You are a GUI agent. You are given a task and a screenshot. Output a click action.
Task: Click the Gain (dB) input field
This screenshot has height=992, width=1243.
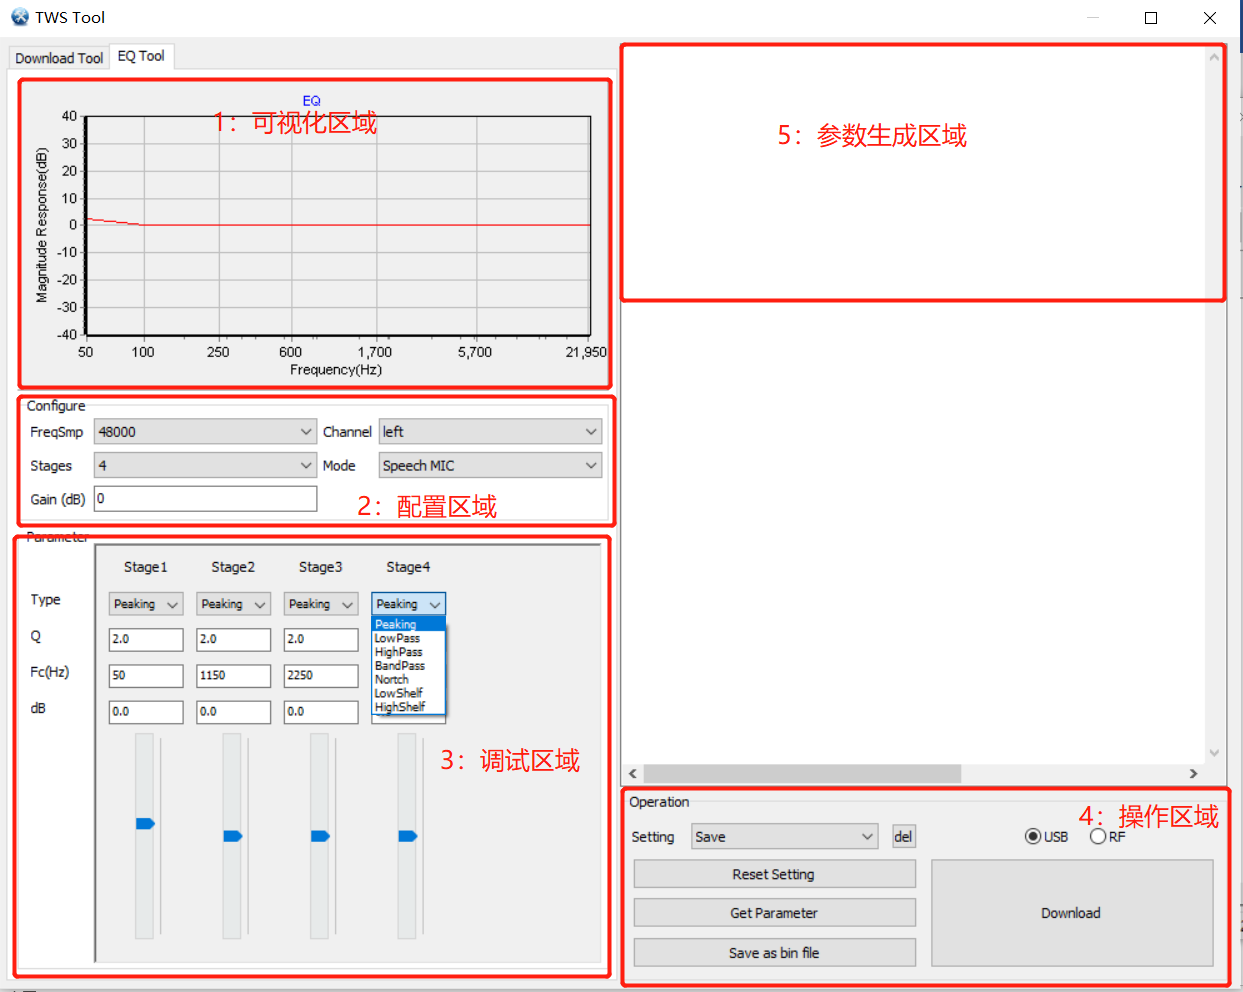click(205, 499)
